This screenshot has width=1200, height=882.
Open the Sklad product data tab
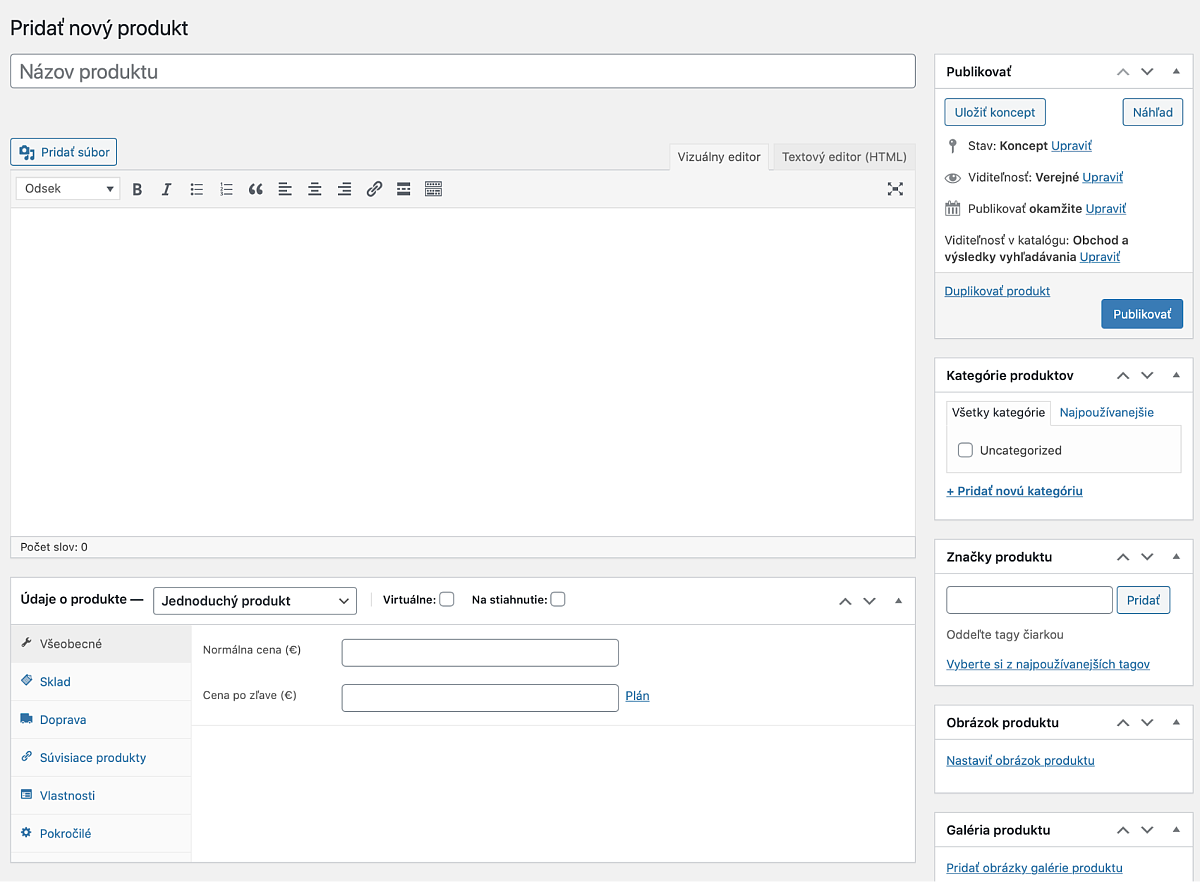tap(101, 682)
